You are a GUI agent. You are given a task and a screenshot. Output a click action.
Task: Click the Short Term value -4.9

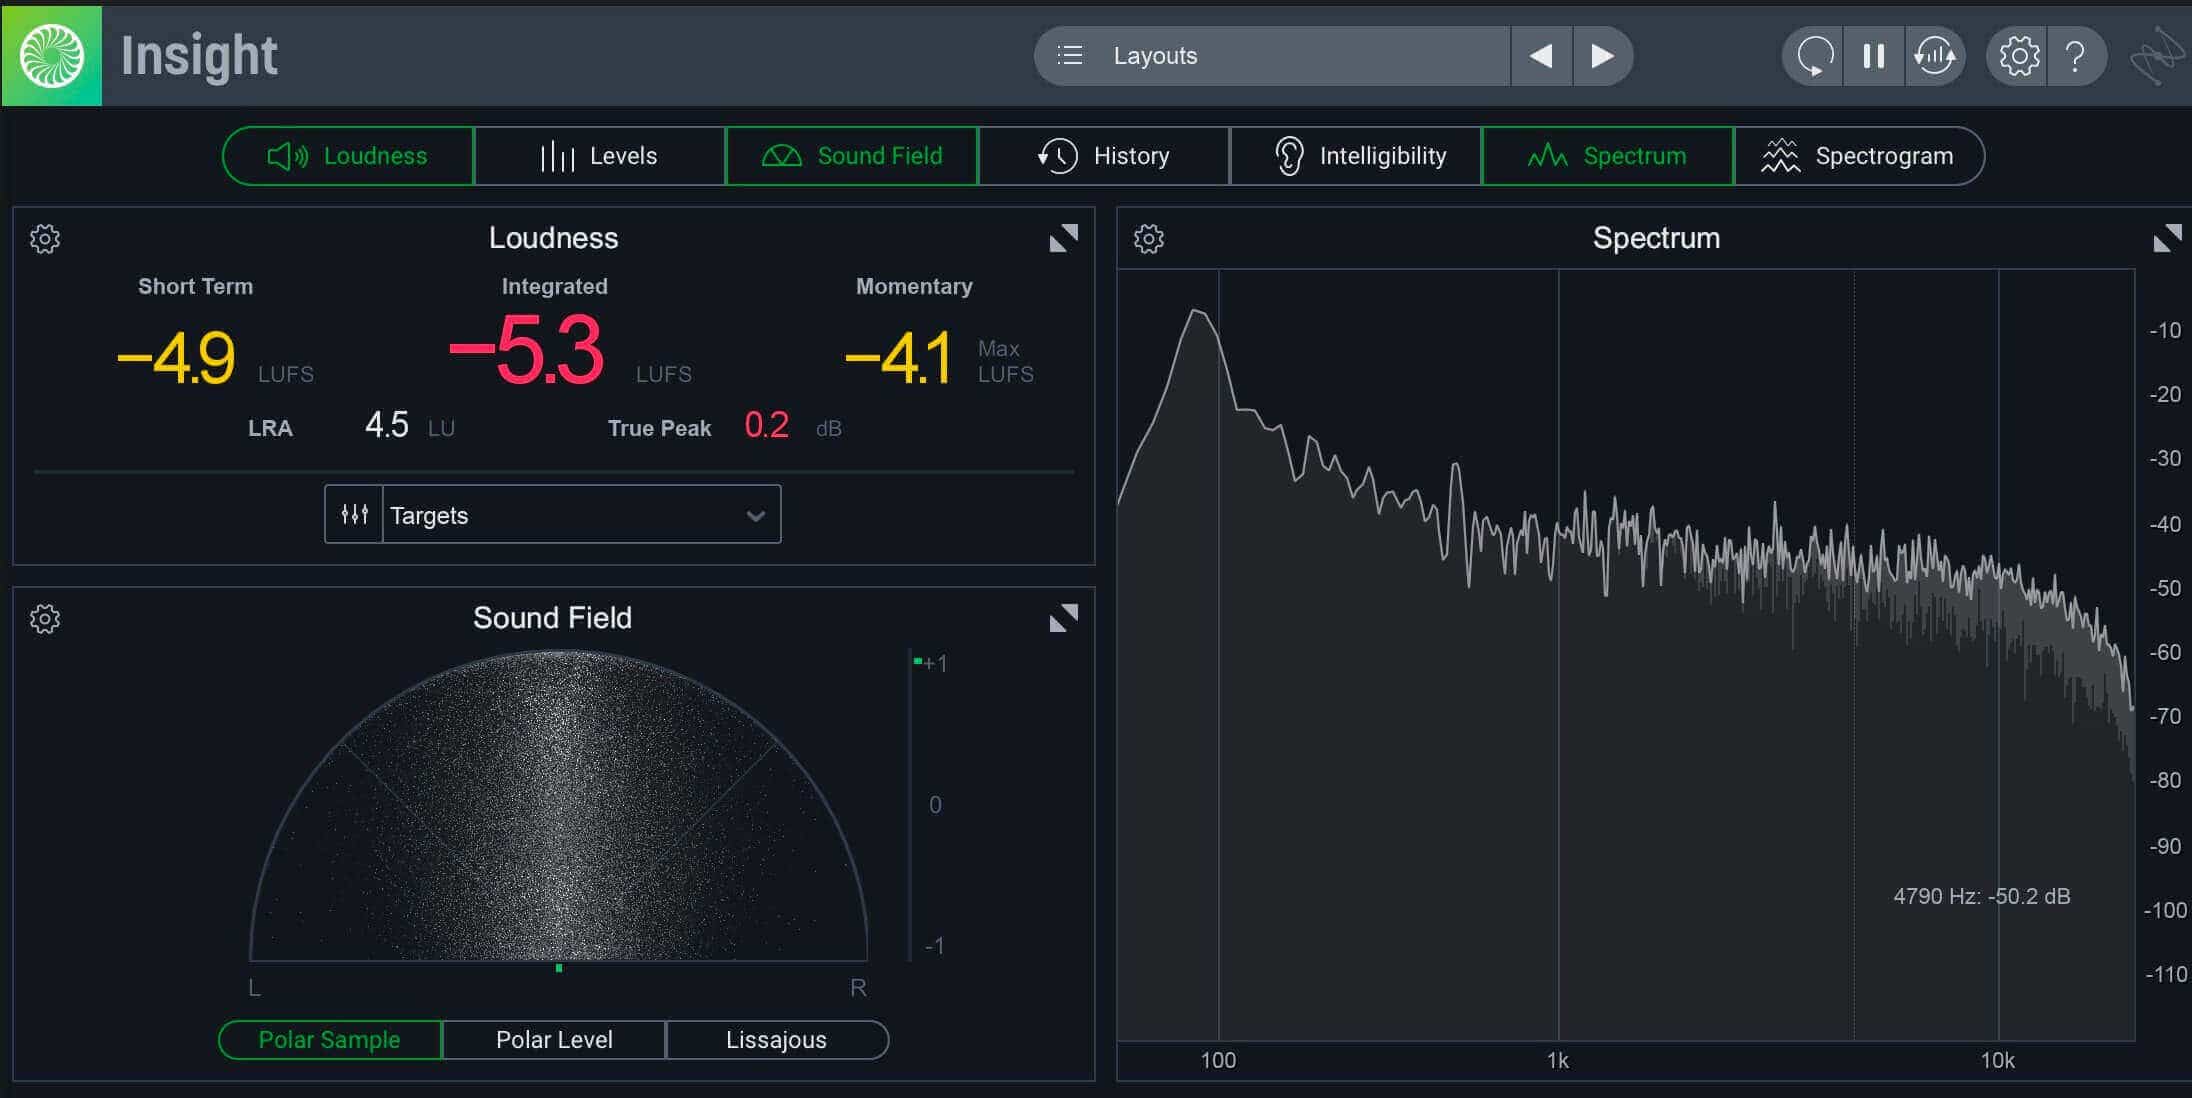coord(176,358)
